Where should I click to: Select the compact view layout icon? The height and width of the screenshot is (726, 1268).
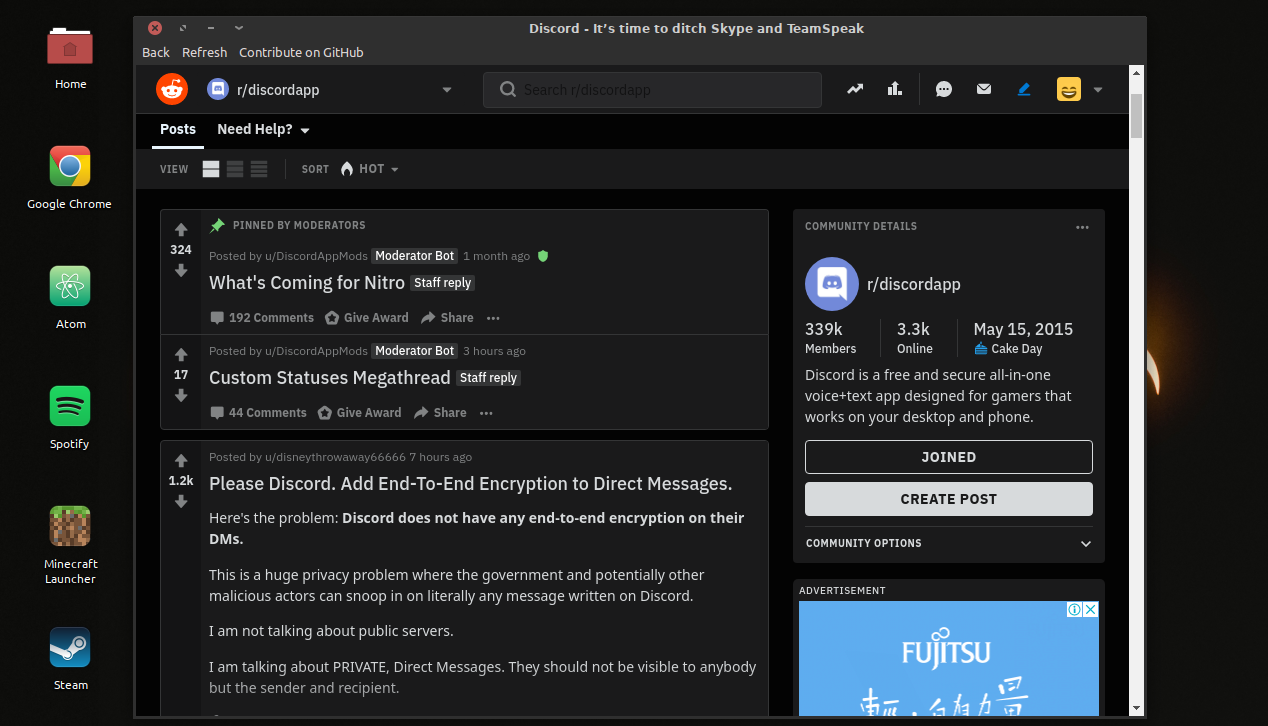pos(259,169)
